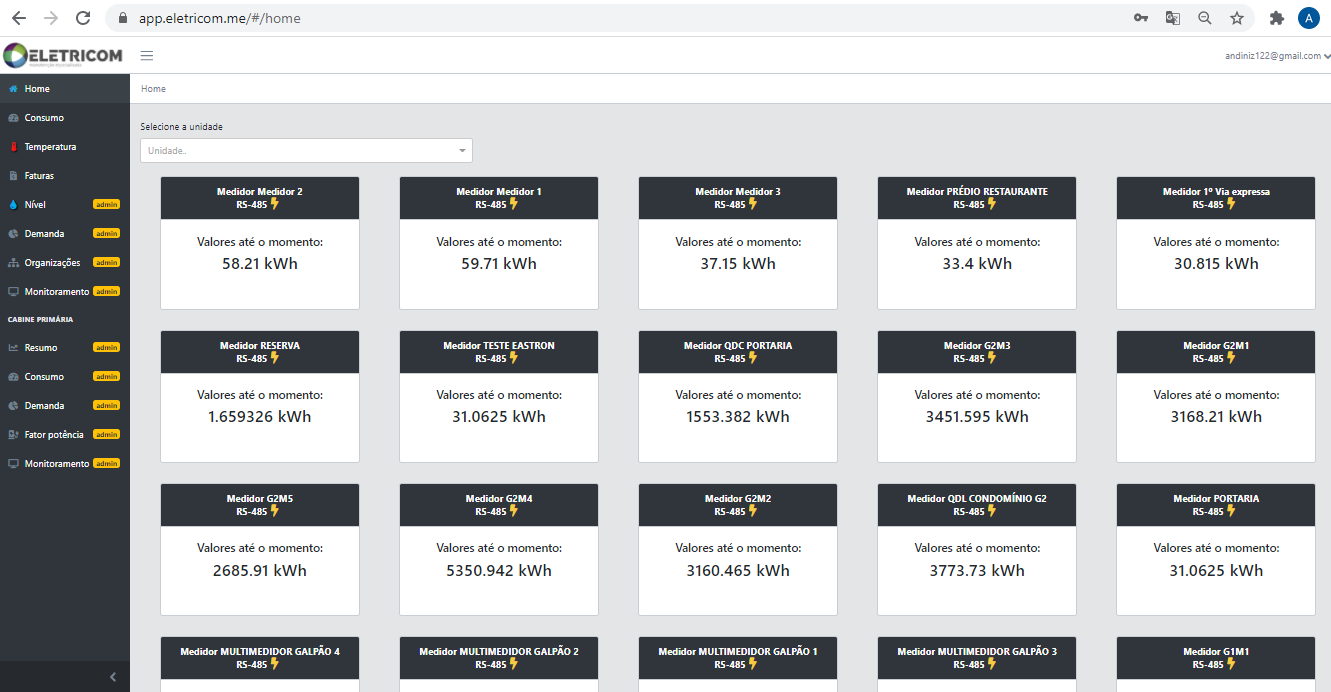1331x692 pixels.
Task: Click the admin badge next to Nível
Action: 106,204
